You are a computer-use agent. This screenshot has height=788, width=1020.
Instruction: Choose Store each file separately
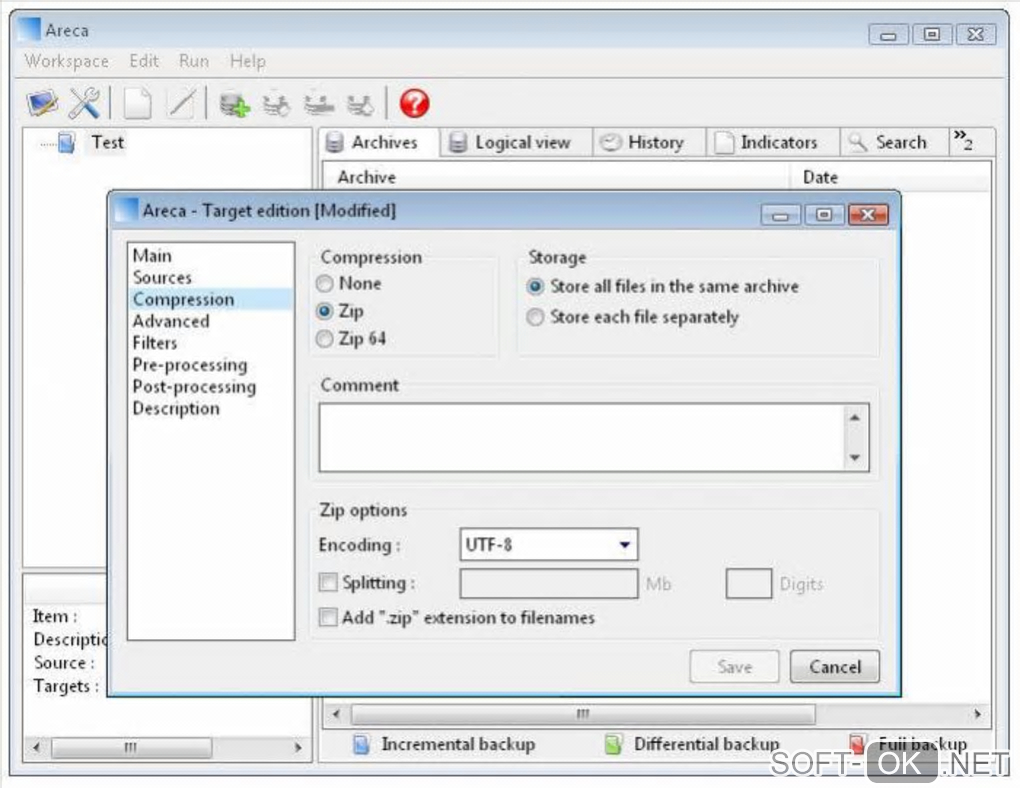point(535,317)
